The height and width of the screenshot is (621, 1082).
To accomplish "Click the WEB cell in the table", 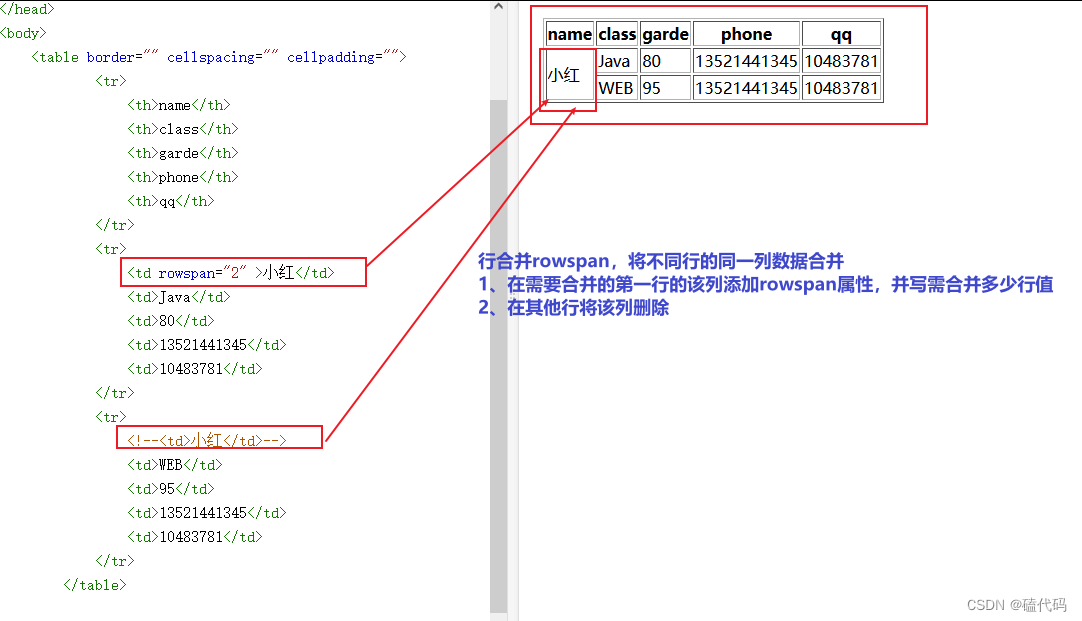I will coord(617,88).
